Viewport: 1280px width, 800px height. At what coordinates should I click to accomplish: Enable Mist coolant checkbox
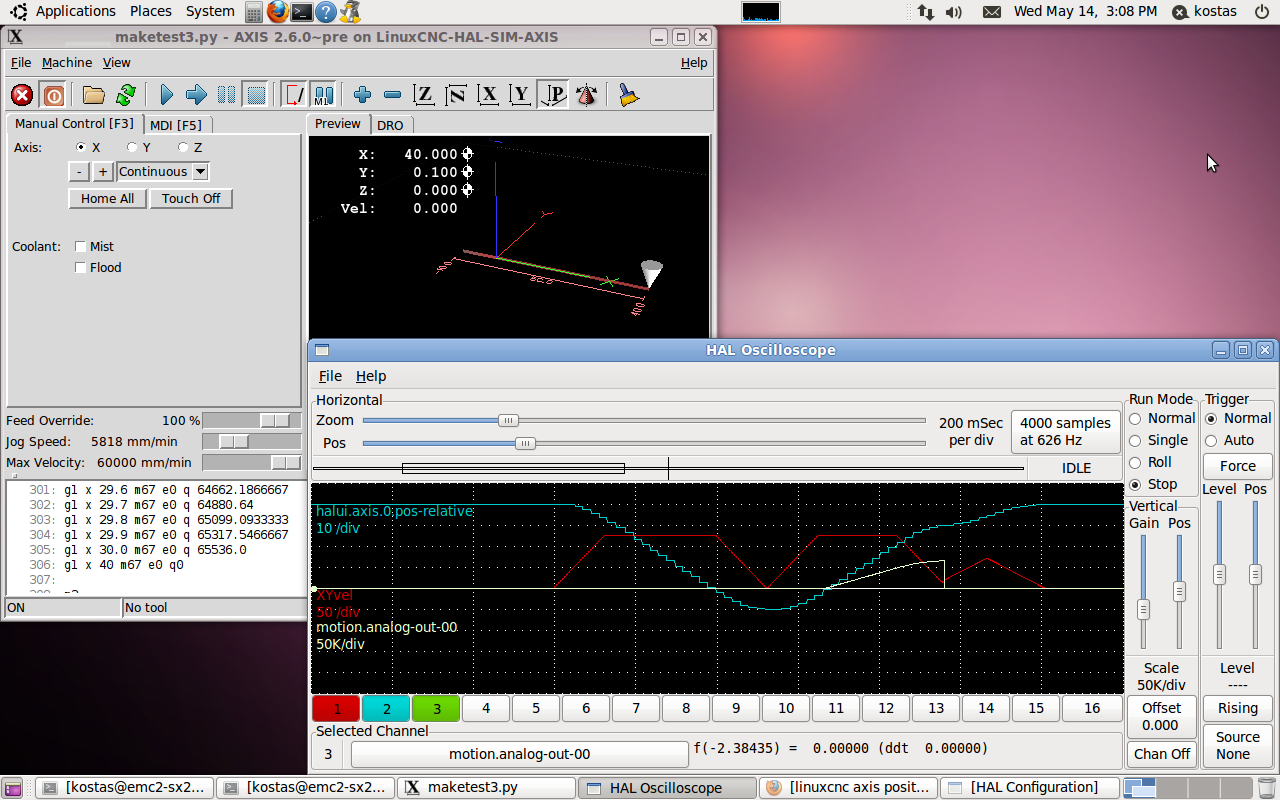81,247
